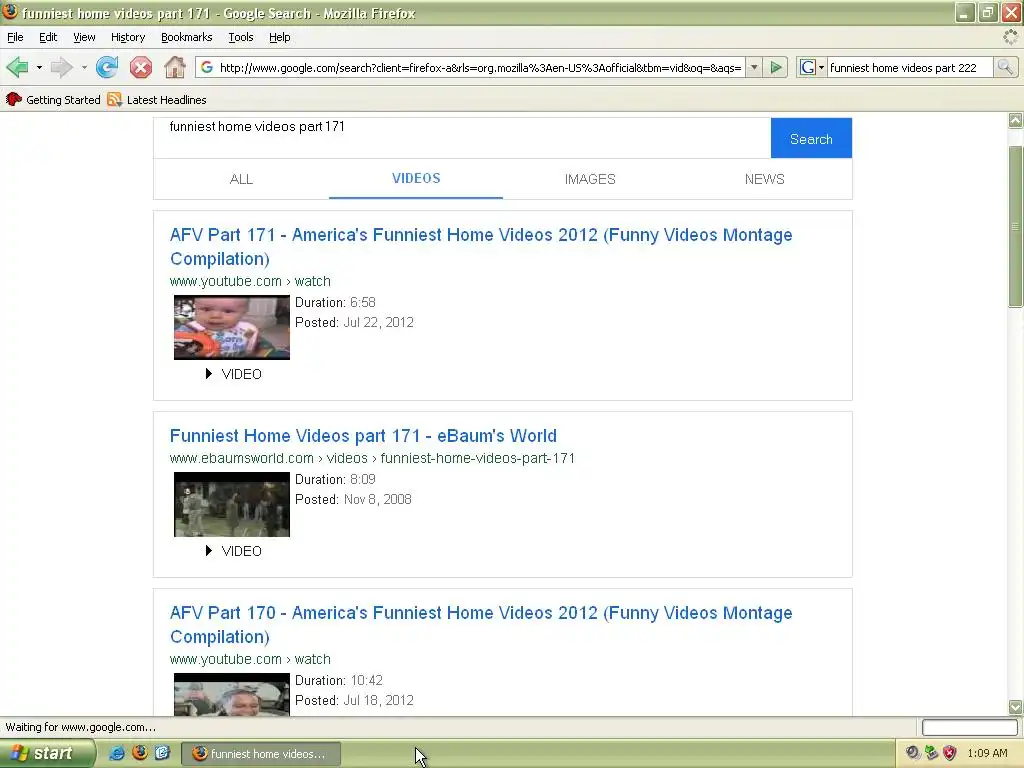Click the "Duration: 6:58" text

[335, 302]
